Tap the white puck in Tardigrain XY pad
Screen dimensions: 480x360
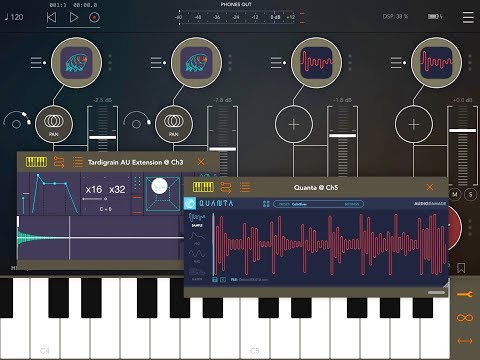coord(159,186)
